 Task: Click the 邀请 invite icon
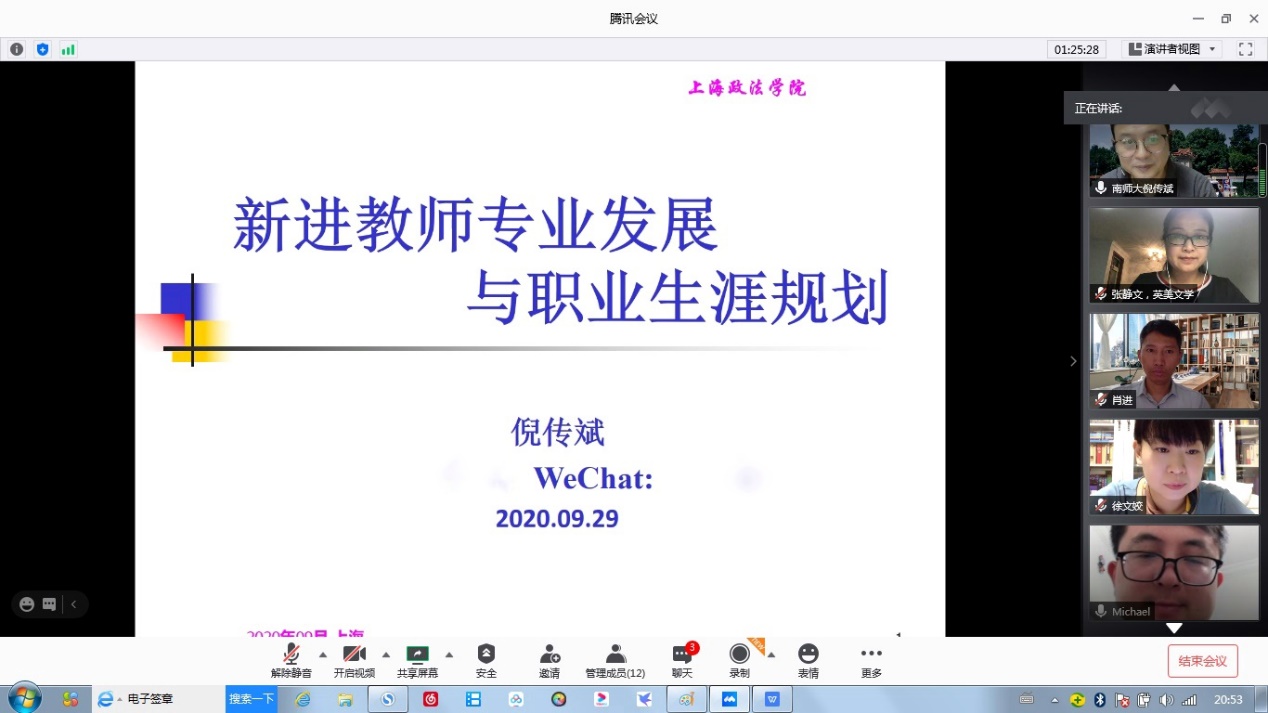[x=550, y=660]
